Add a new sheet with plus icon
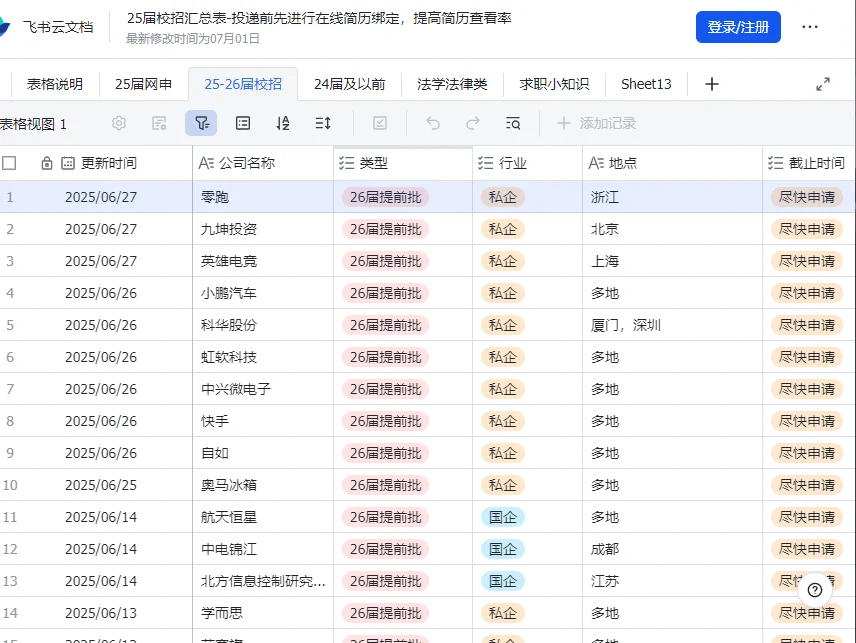This screenshot has width=856, height=643. pos(711,84)
